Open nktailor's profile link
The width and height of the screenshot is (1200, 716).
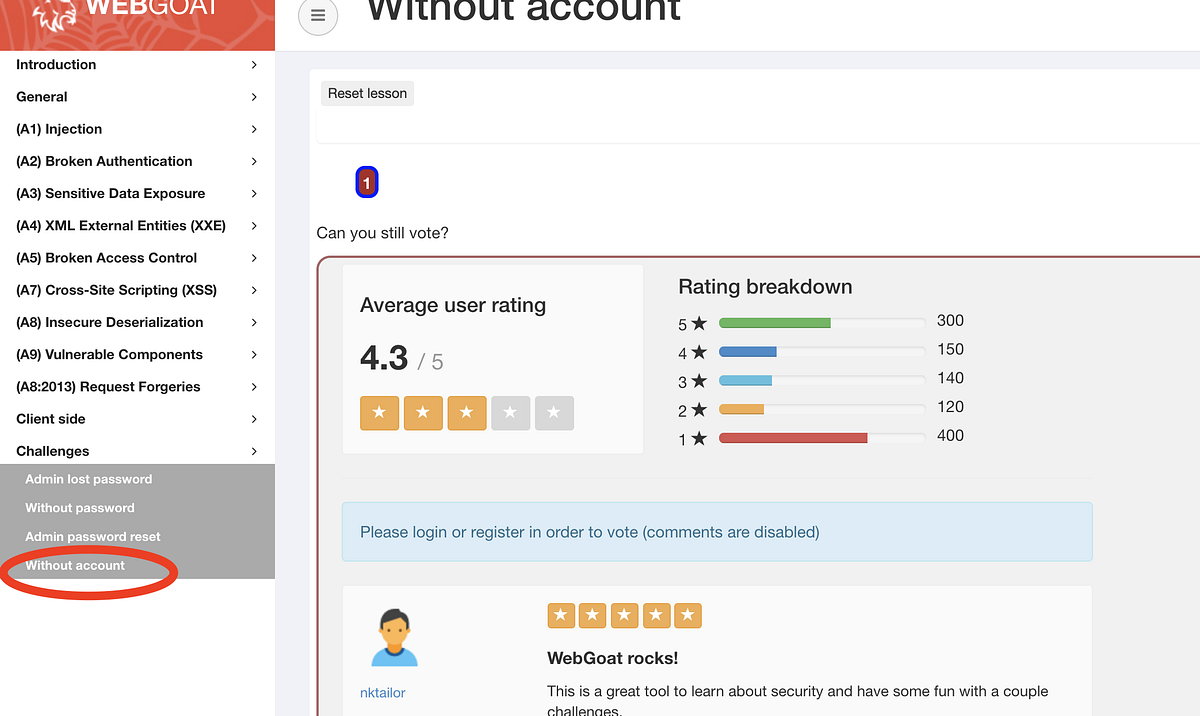tap(382, 692)
